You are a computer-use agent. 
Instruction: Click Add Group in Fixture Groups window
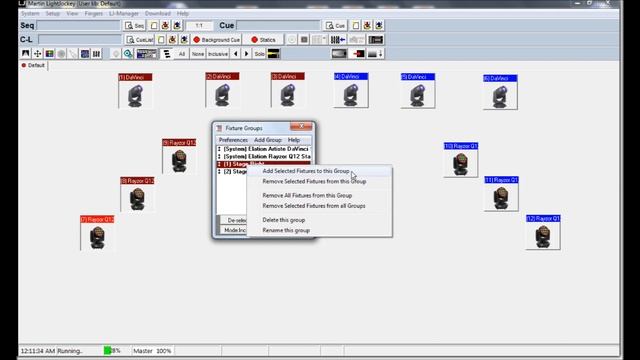[x=268, y=140]
